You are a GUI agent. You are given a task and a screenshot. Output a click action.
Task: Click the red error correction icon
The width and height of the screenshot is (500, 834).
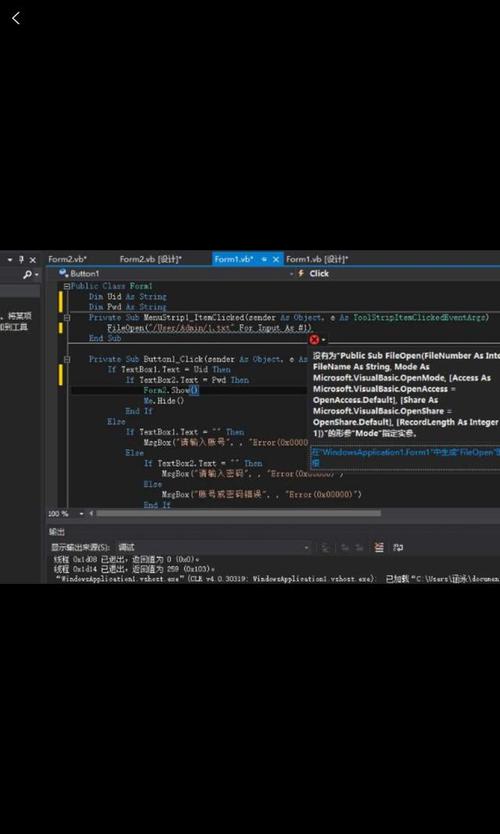314,339
